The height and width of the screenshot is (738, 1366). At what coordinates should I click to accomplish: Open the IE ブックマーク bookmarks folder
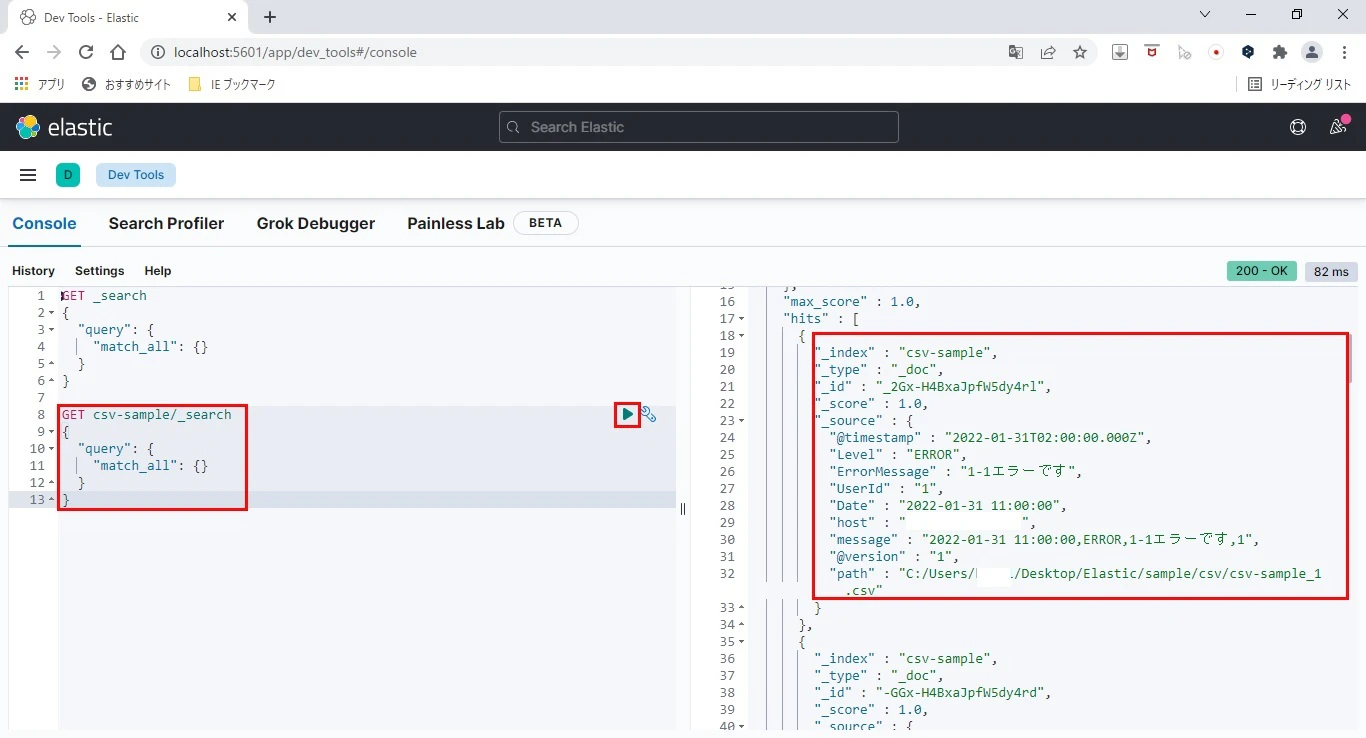pyautogui.click(x=232, y=85)
